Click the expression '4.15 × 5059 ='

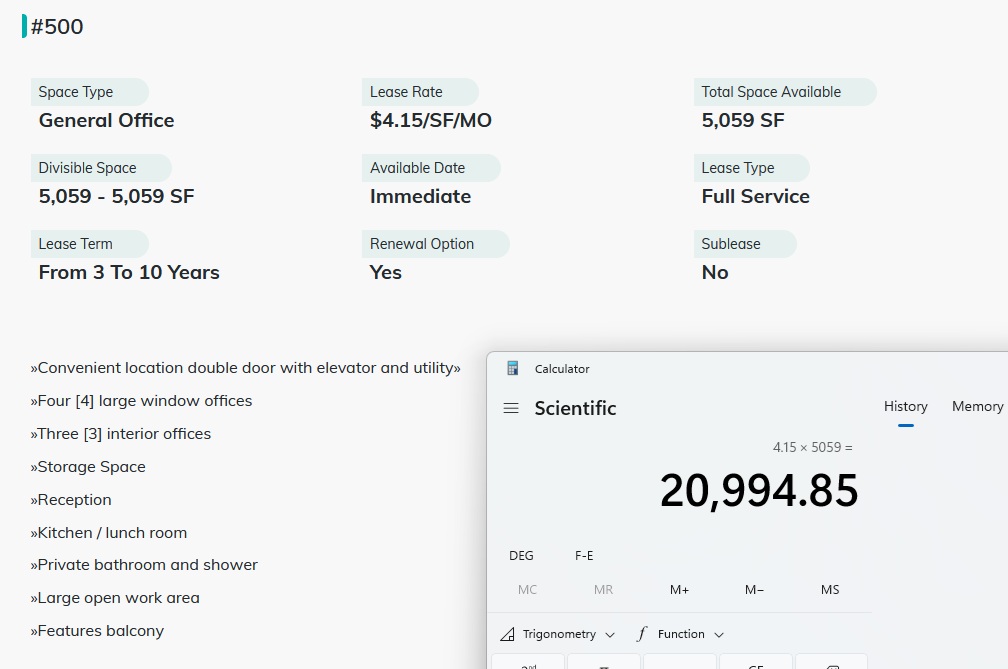point(813,447)
